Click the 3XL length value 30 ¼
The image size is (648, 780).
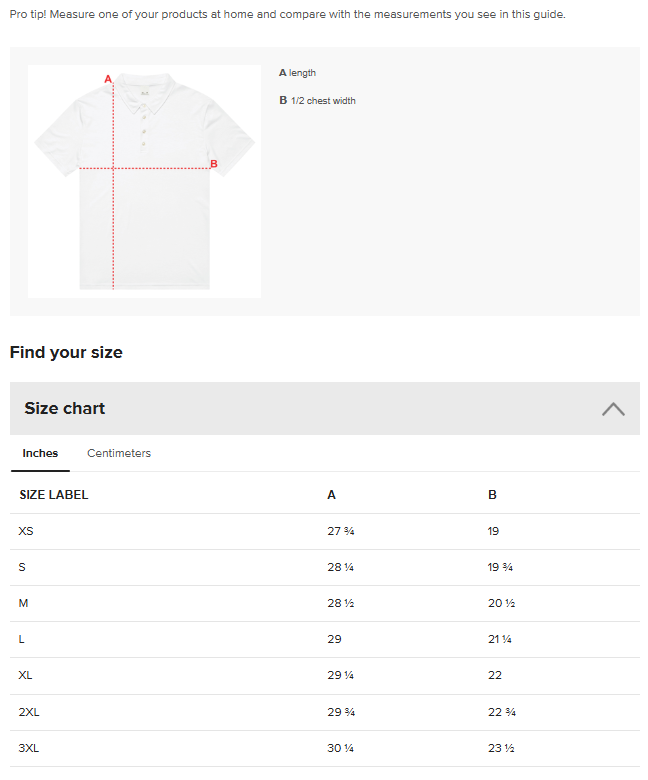pyautogui.click(x=341, y=748)
